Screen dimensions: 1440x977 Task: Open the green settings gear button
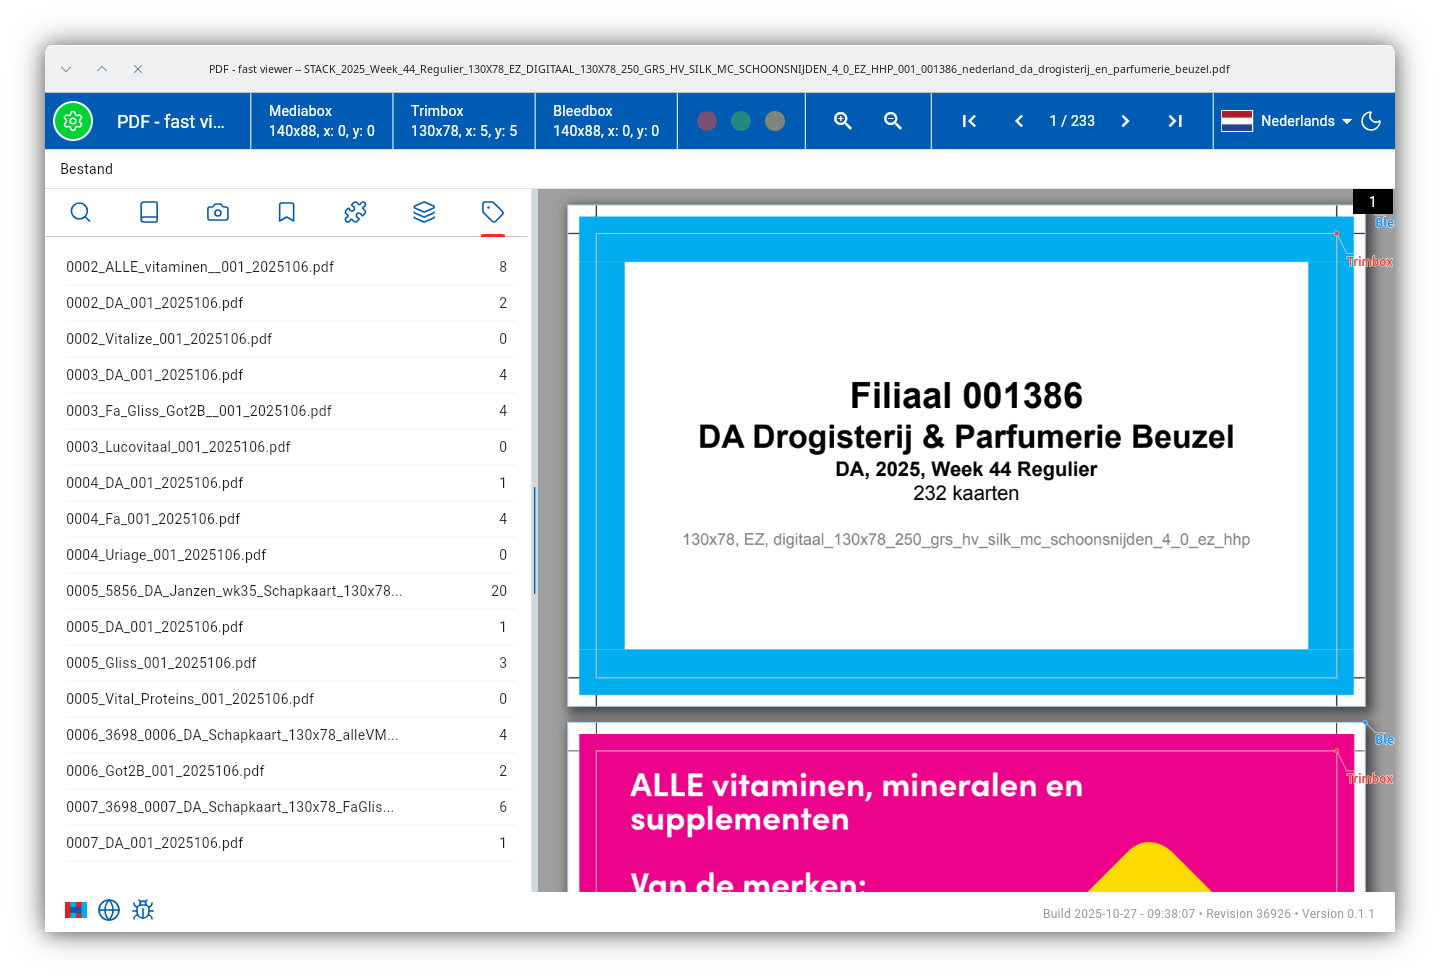point(73,121)
